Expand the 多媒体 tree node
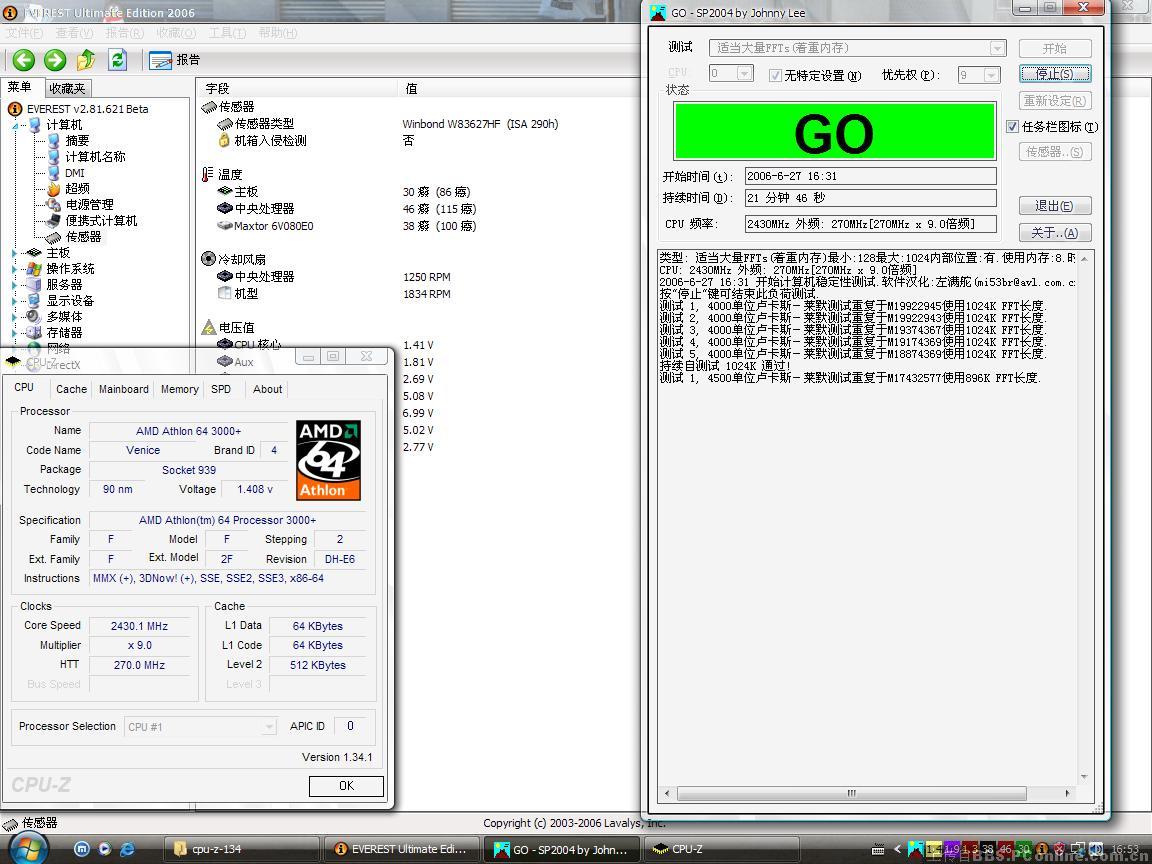This screenshot has width=1152, height=864. (x=15, y=317)
